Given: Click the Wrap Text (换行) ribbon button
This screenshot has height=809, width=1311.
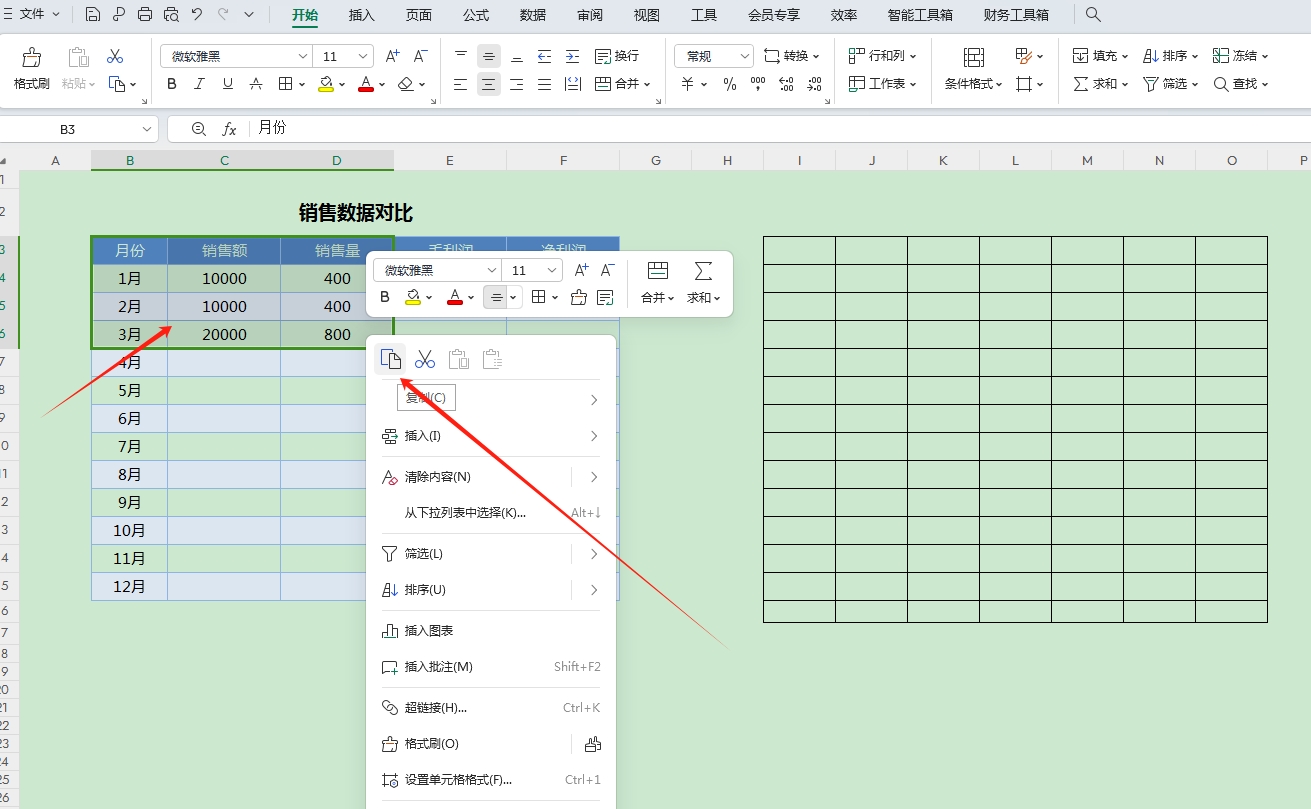Looking at the screenshot, I should coord(617,56).
